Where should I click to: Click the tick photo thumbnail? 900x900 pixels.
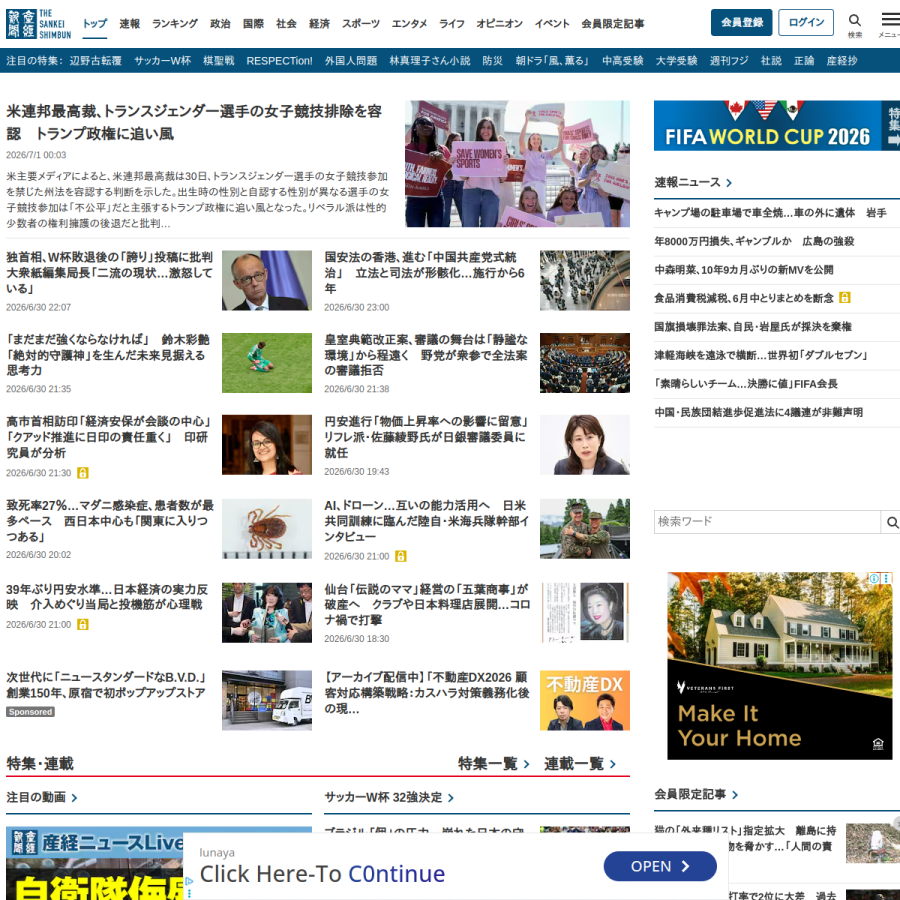(x=267, y=529)
